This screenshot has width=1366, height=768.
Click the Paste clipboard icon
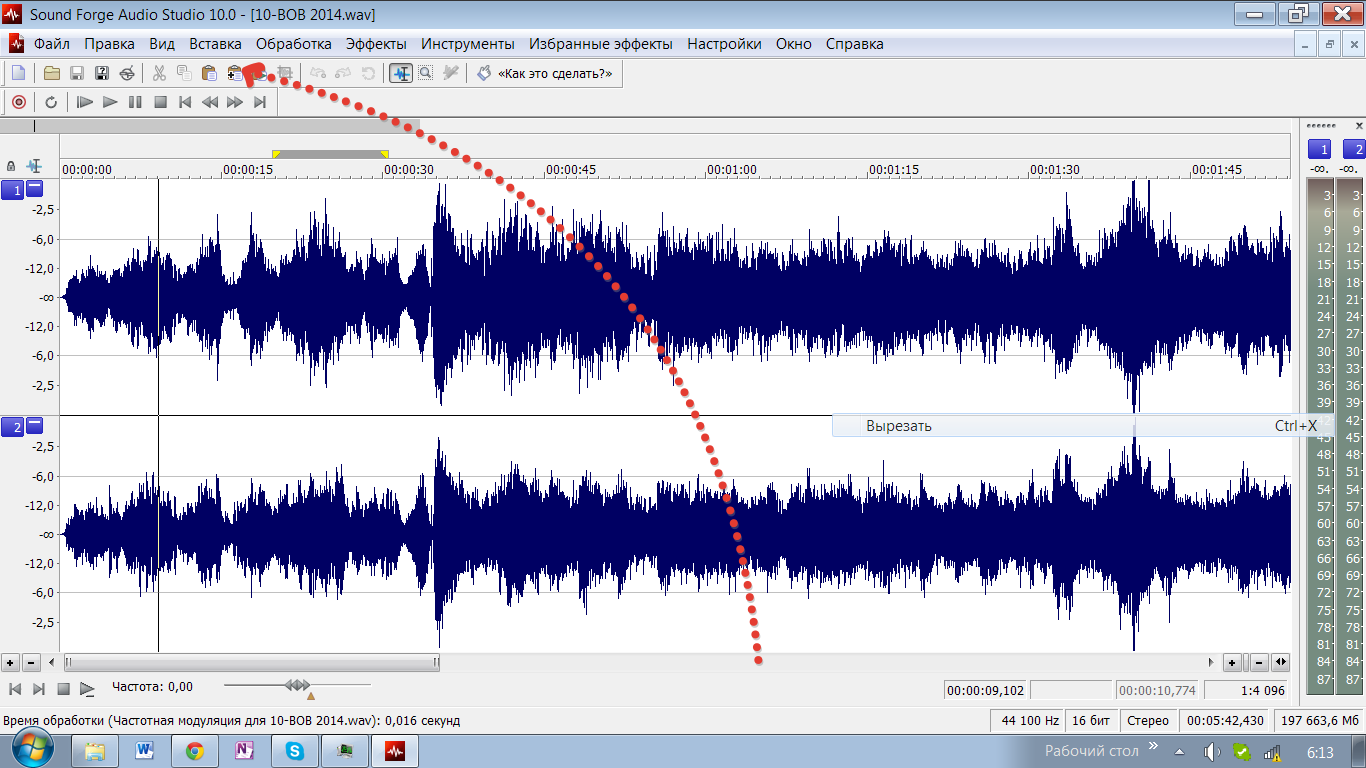point(209,73)
